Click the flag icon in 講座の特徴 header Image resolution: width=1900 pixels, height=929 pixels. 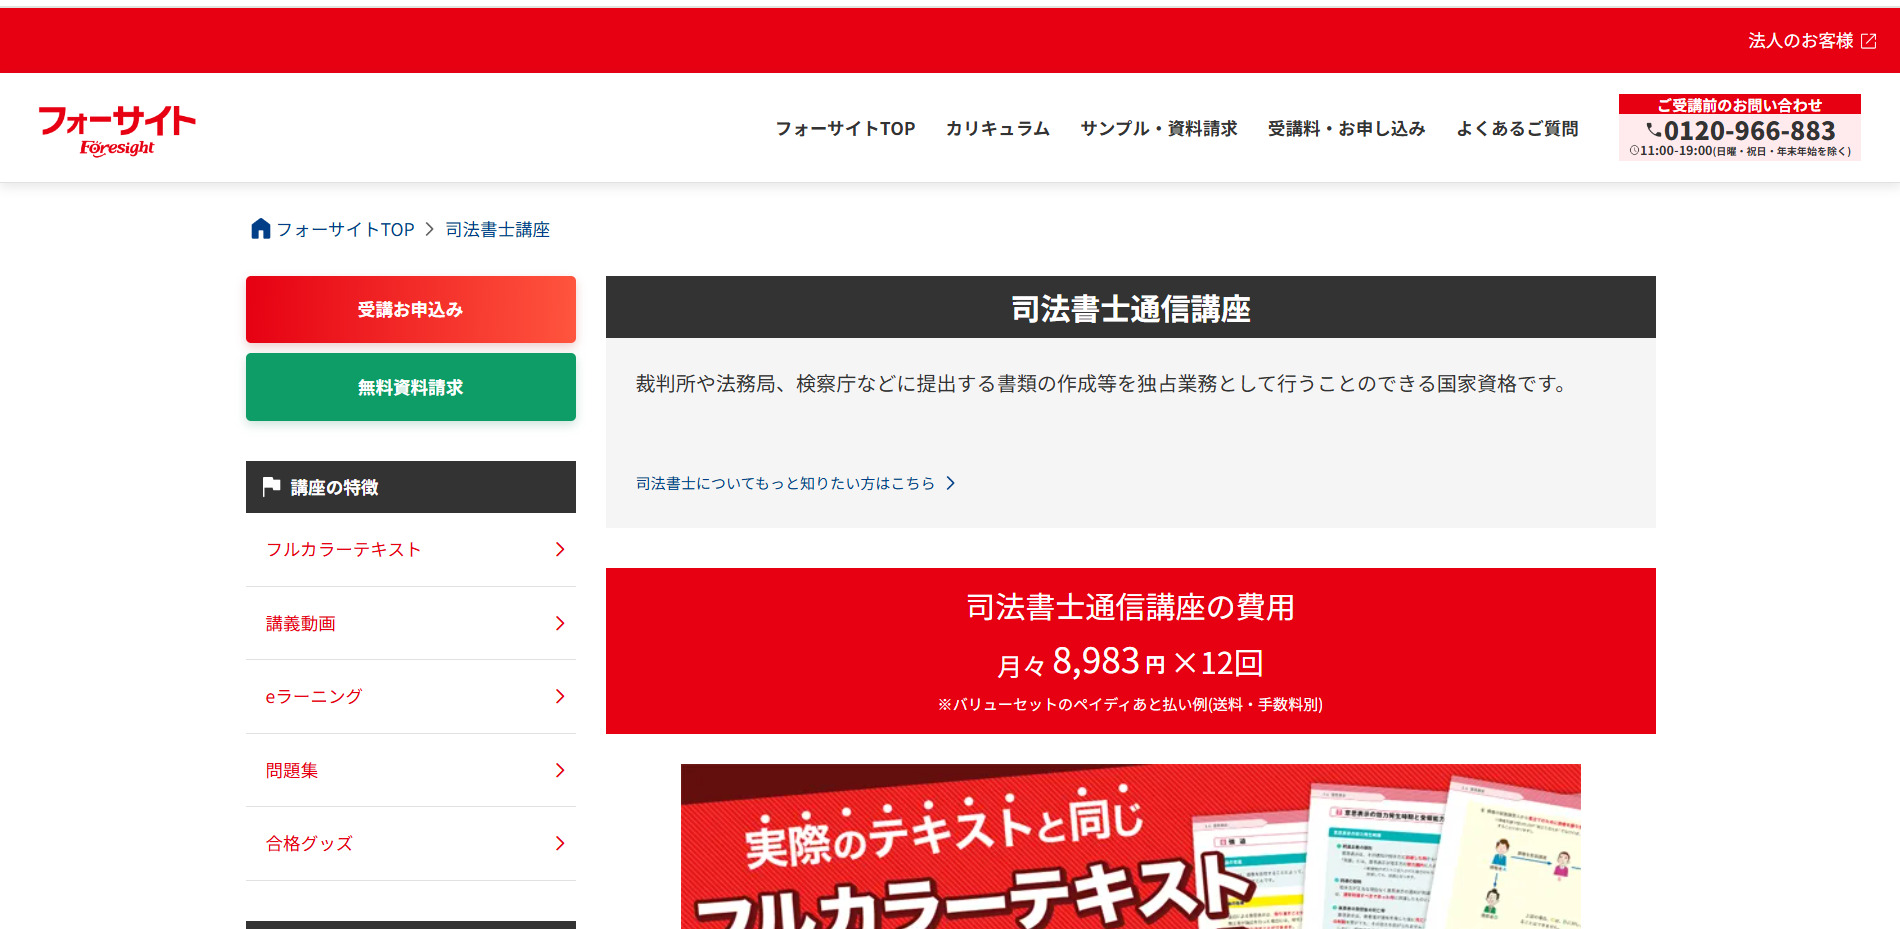271,486
